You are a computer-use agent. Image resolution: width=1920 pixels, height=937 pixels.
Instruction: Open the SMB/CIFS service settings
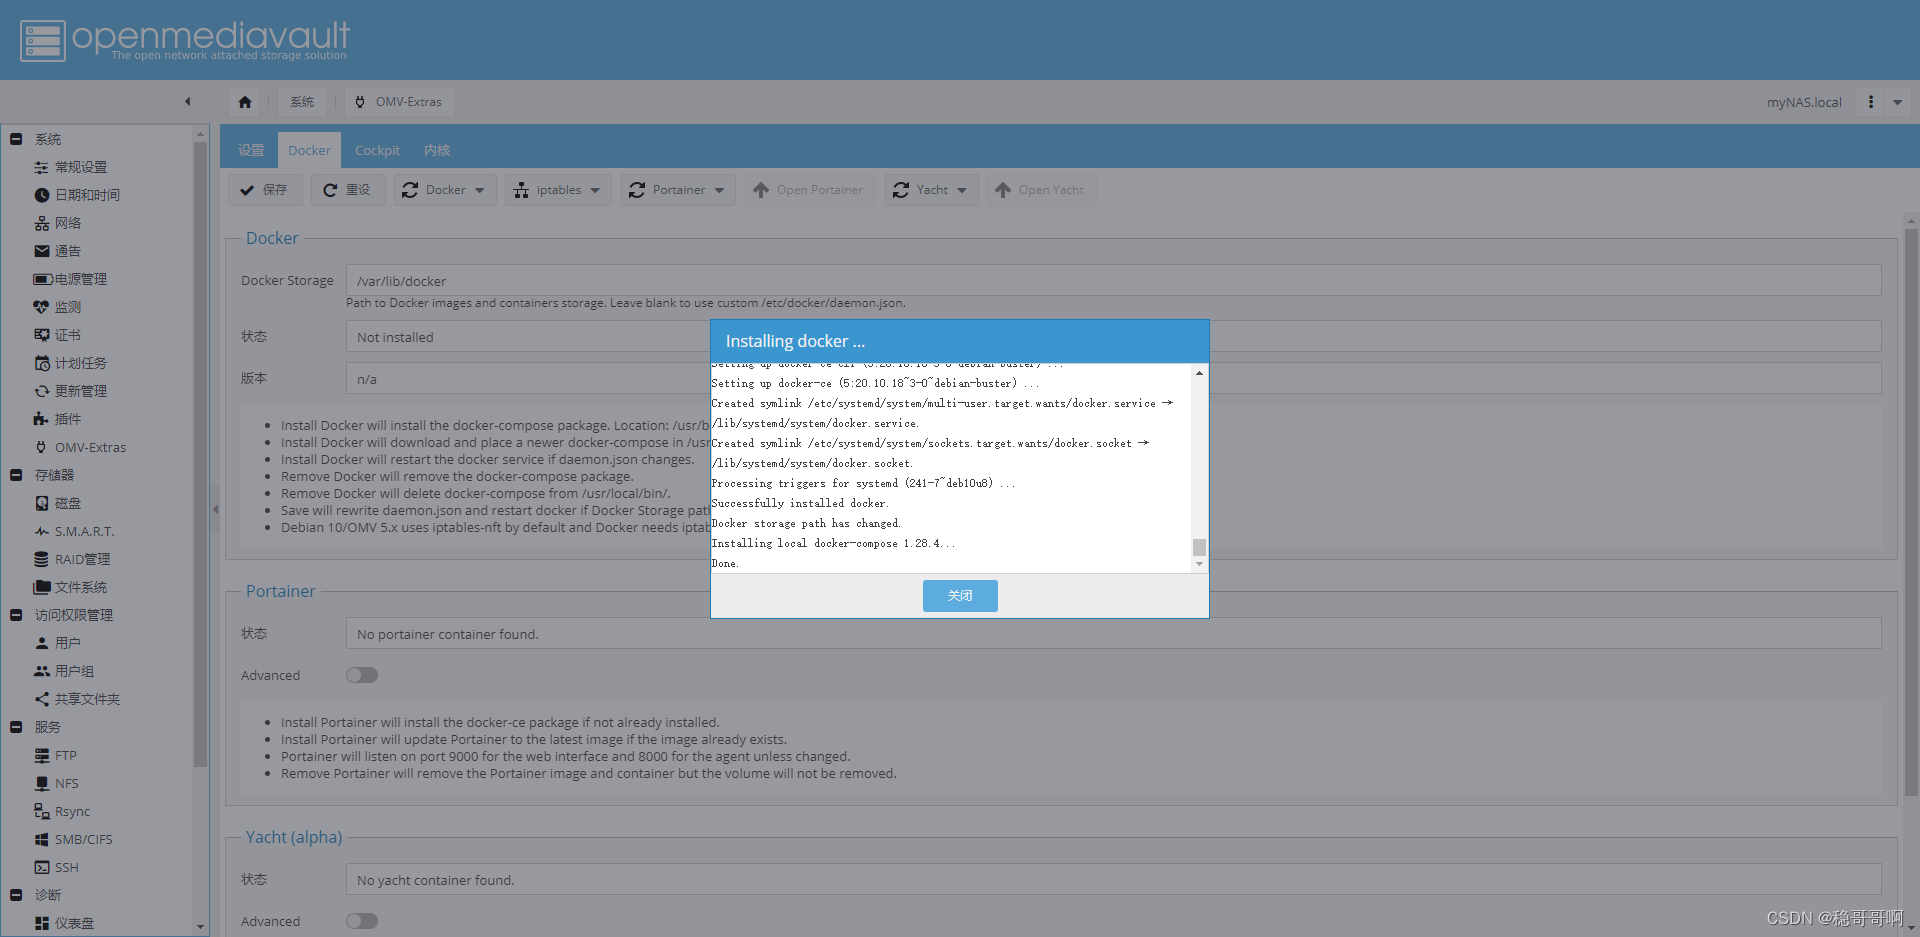point(82,839)
